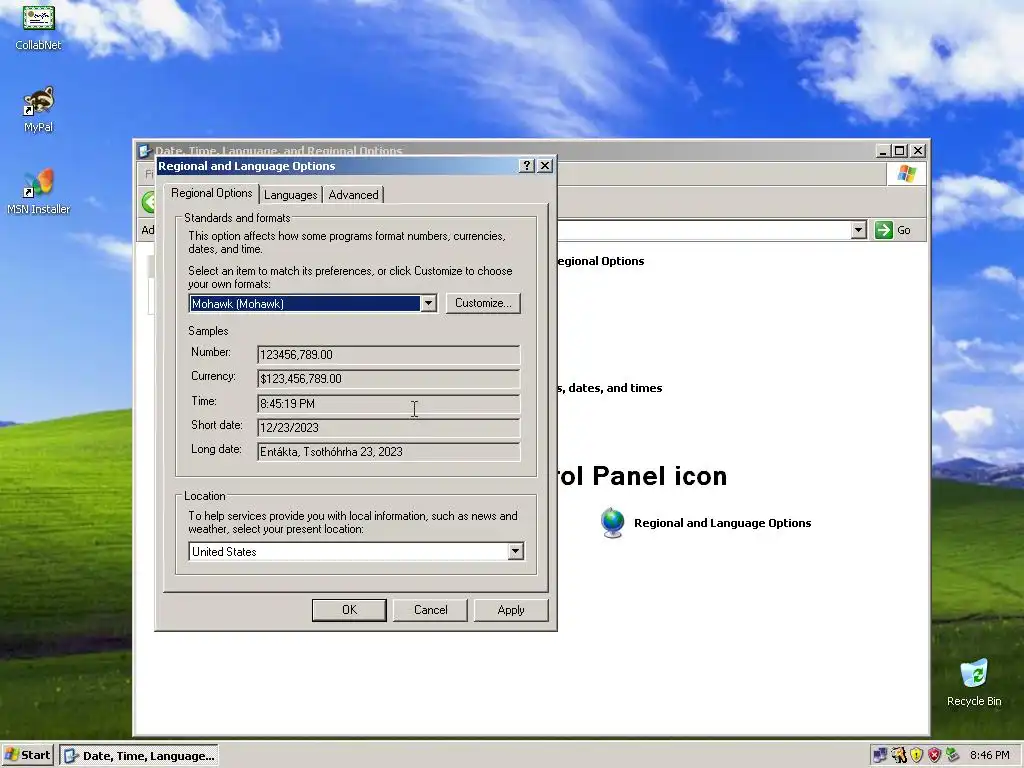
Task: Click the Safely Remove Hardware tray icon
Action: pyautogui.click(x=953, y=755)
